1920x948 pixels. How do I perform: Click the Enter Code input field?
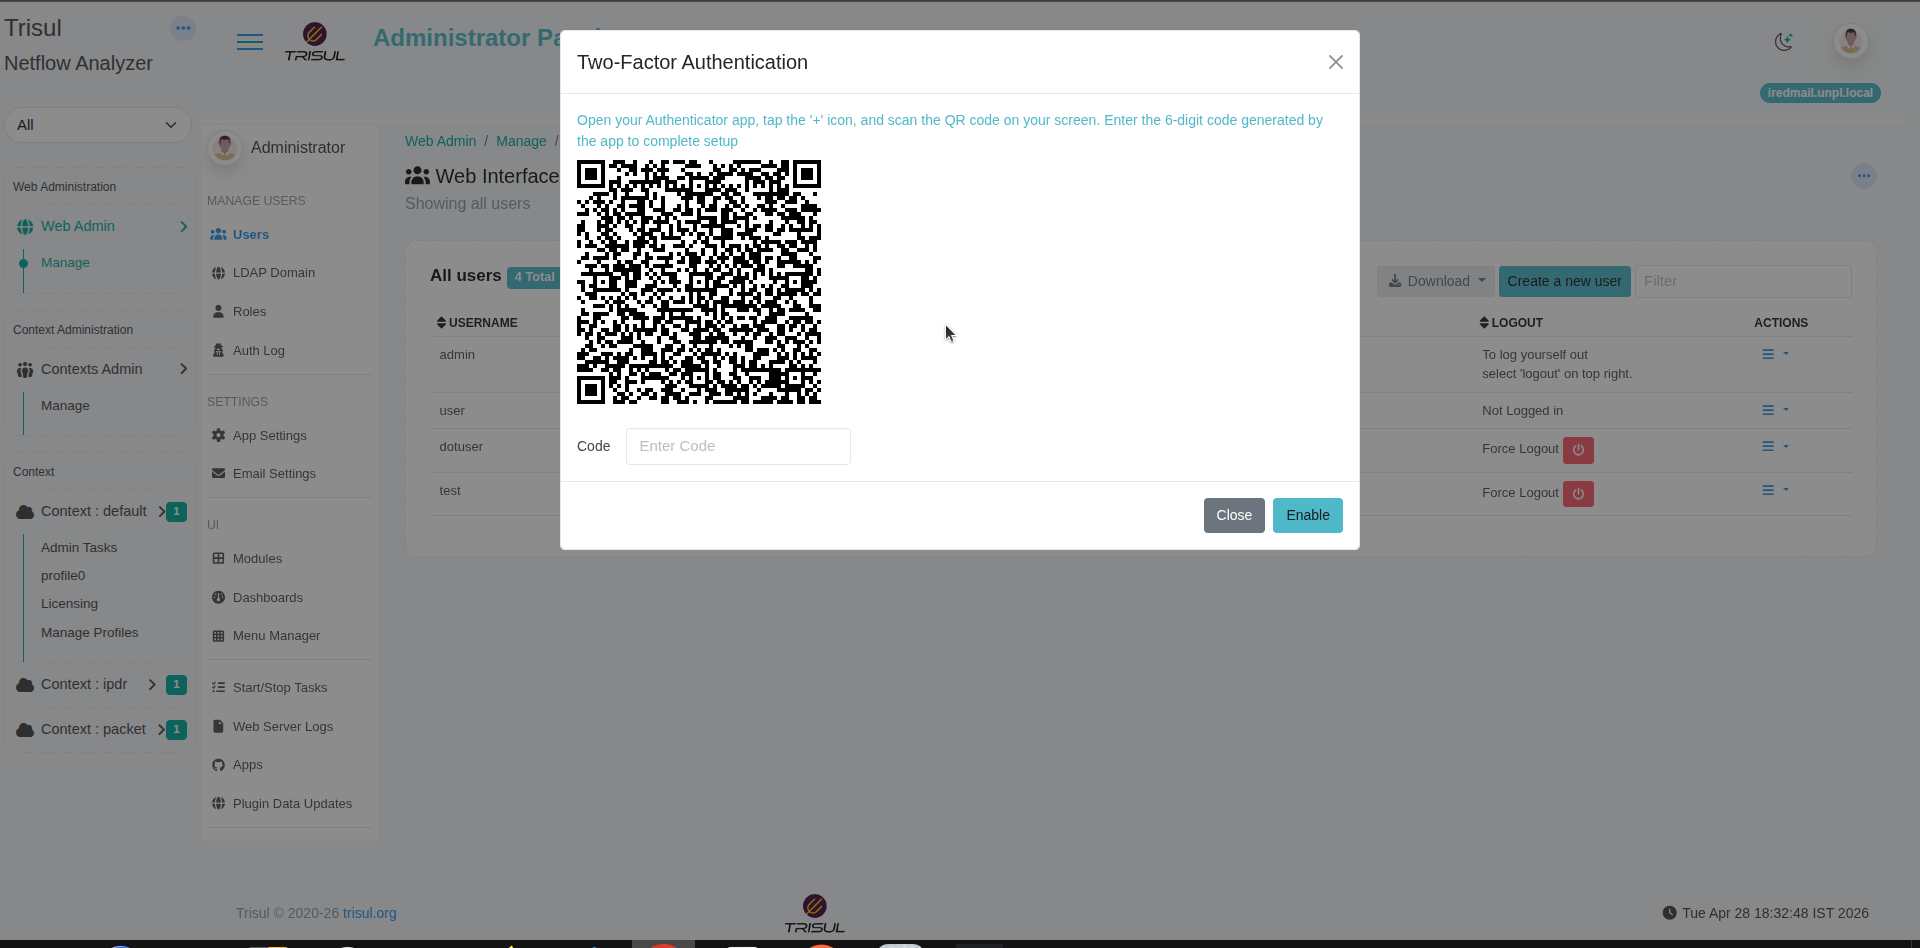coord(738,446)
